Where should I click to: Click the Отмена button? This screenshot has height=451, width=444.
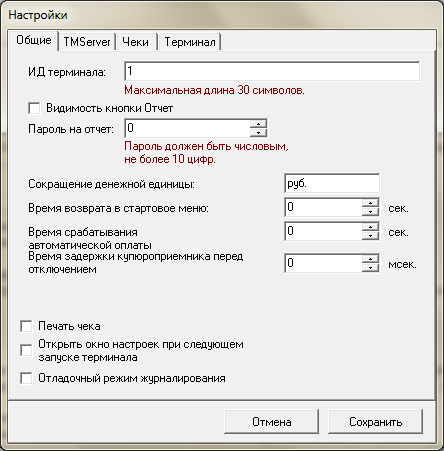pos(271,422)
